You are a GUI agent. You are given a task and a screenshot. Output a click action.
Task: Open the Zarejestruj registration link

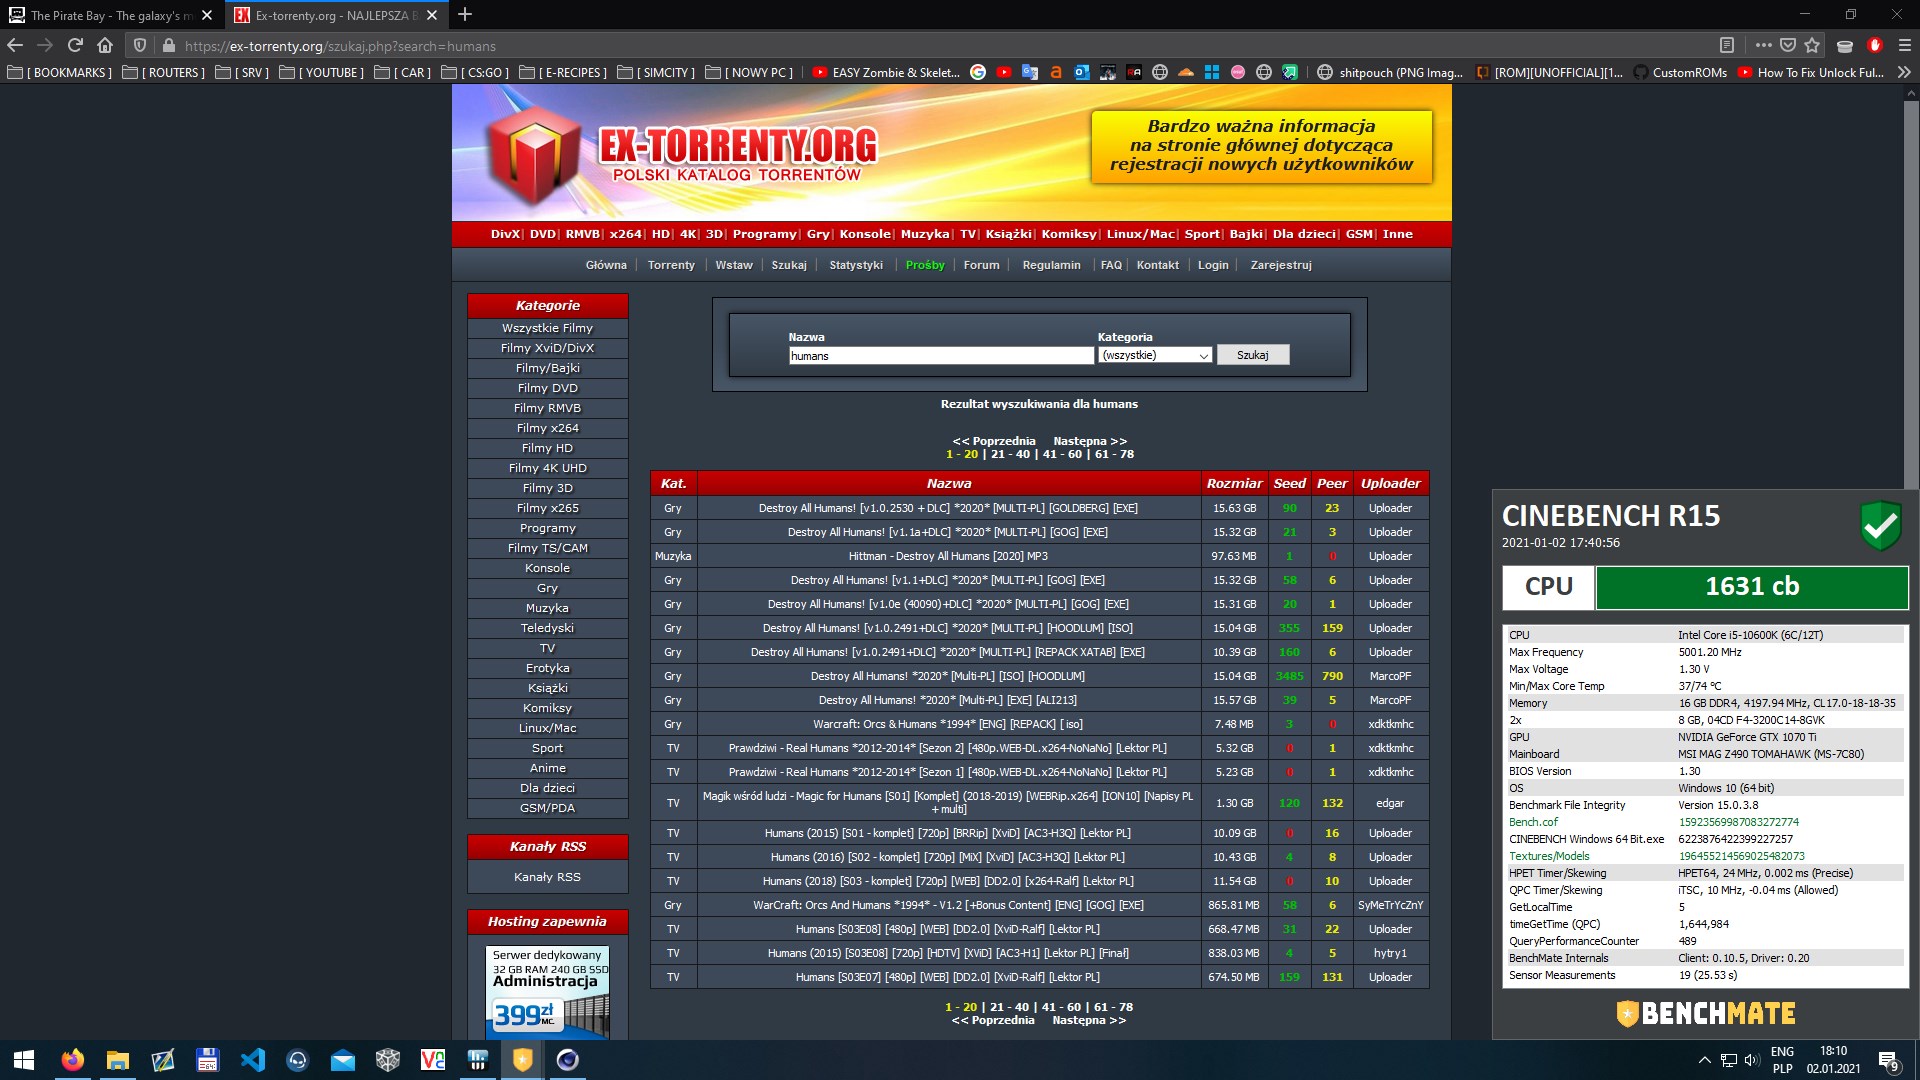1280,265
